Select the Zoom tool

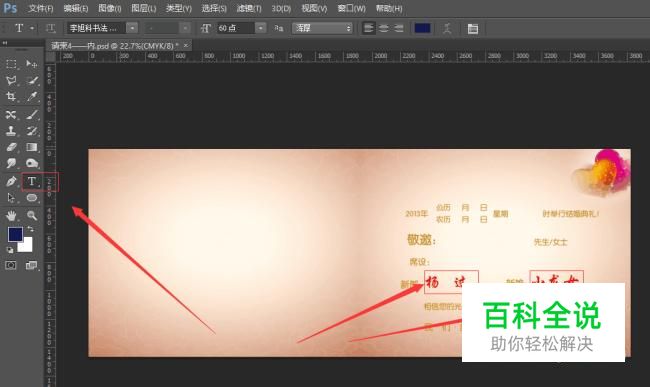coord(32,215)
